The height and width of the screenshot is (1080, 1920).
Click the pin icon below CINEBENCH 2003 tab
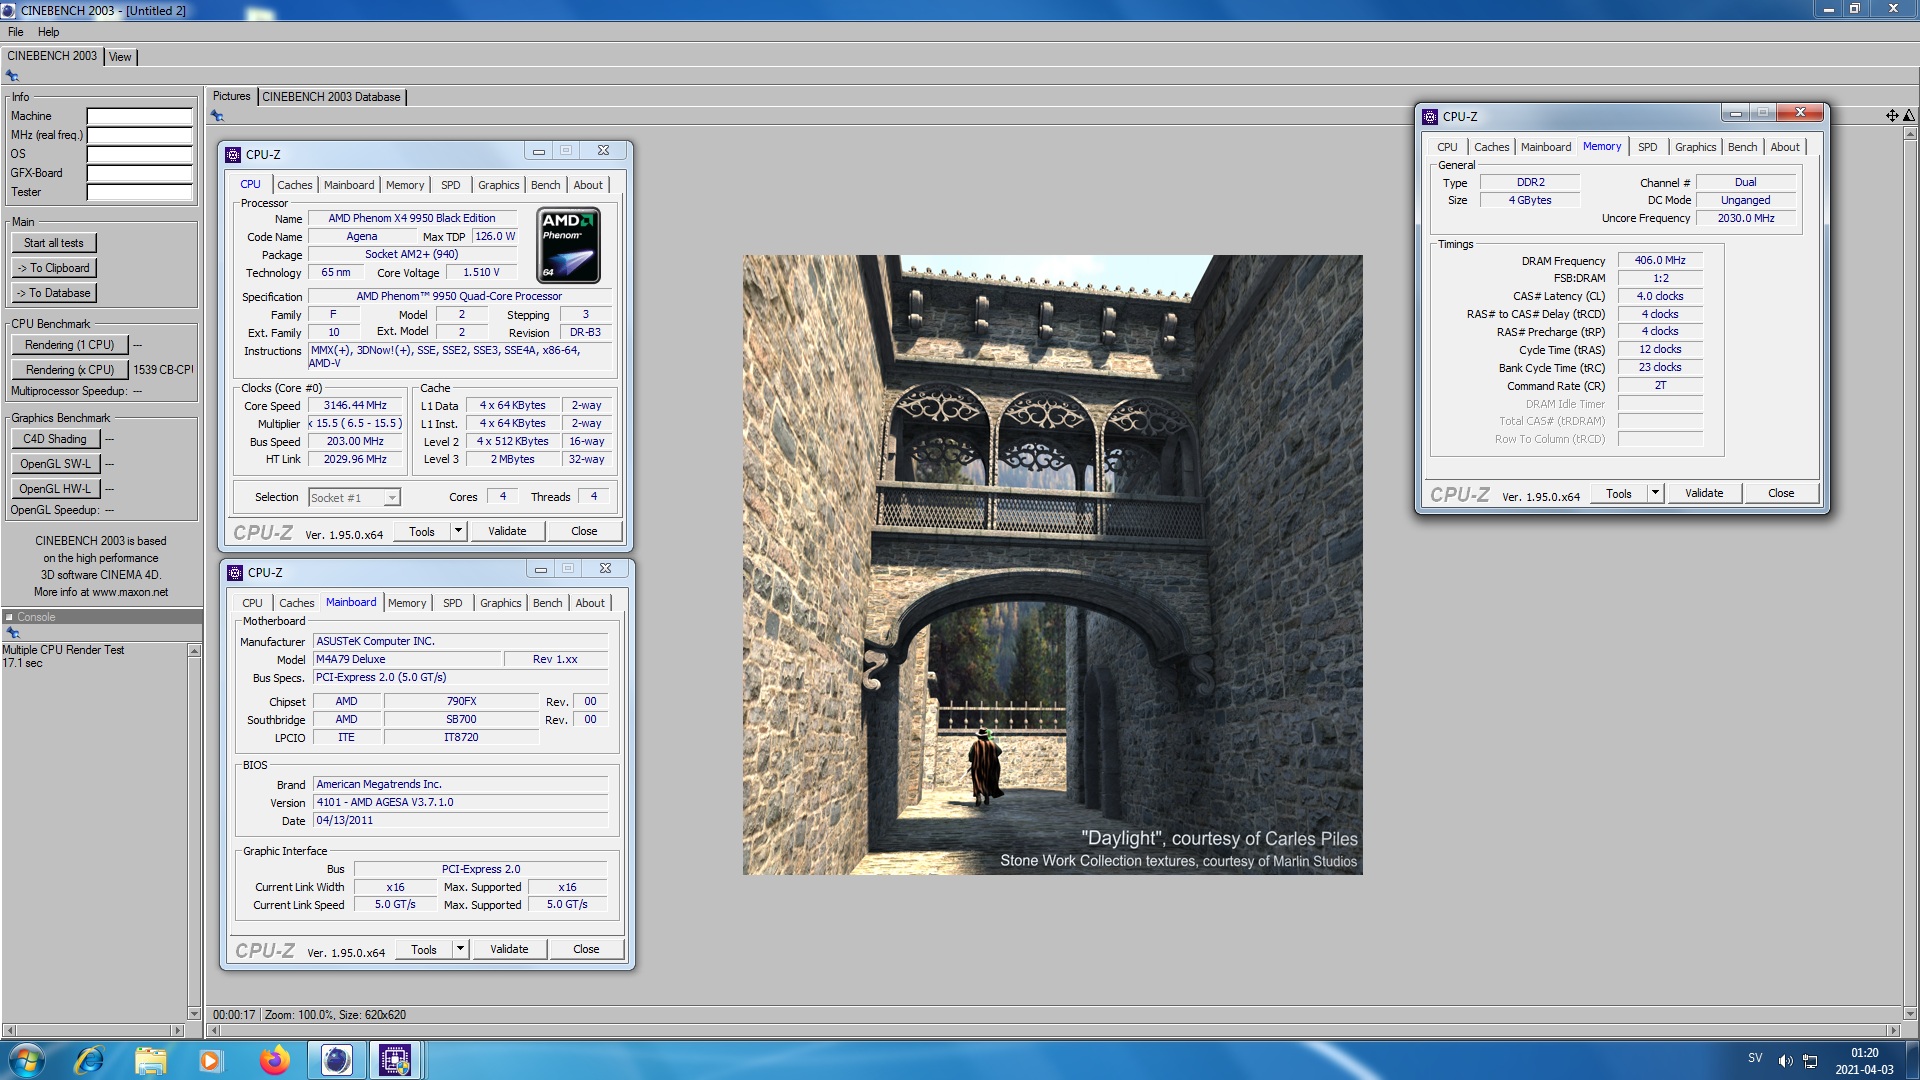pyautogui.click(x=13, y=76)
